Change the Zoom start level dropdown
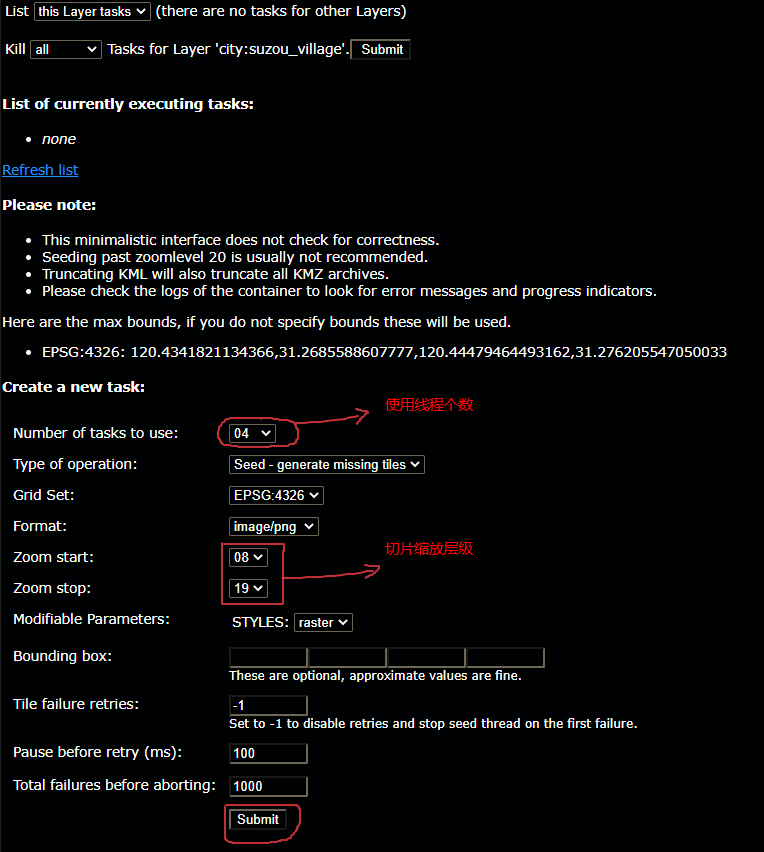The image size is (764, 852). point(248,557)
